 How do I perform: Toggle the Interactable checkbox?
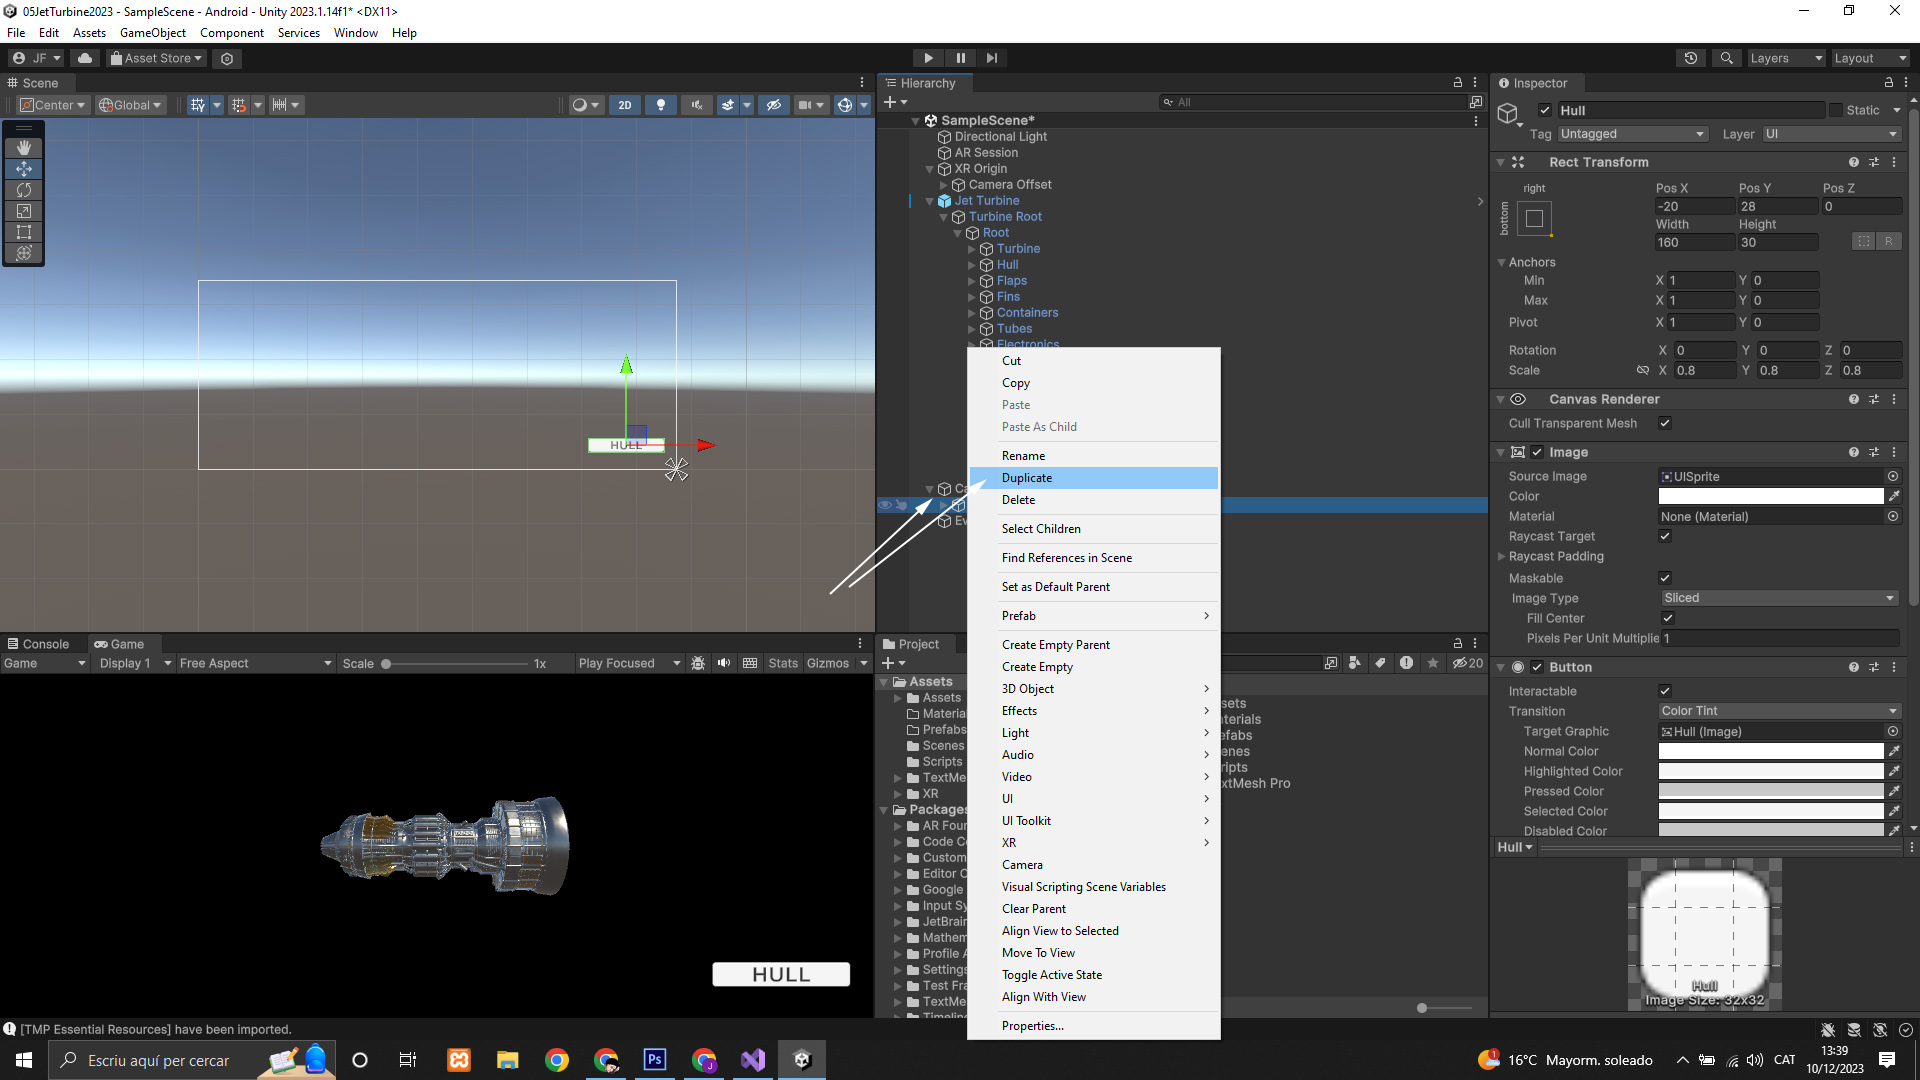pos(1665,691)
